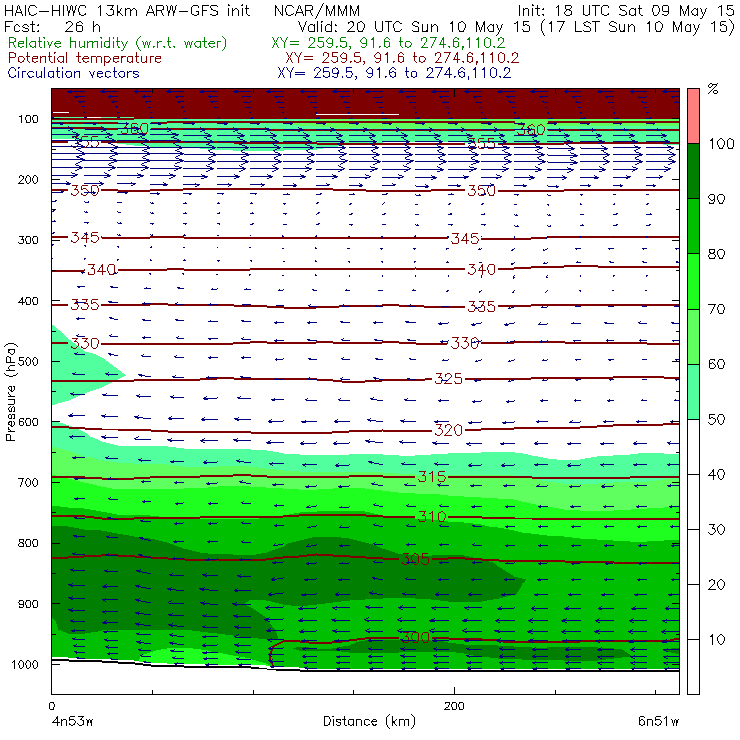Click the '600' pressure axis label
The image size is (740, 740).
pyautogui.click(x=28, y=422)
